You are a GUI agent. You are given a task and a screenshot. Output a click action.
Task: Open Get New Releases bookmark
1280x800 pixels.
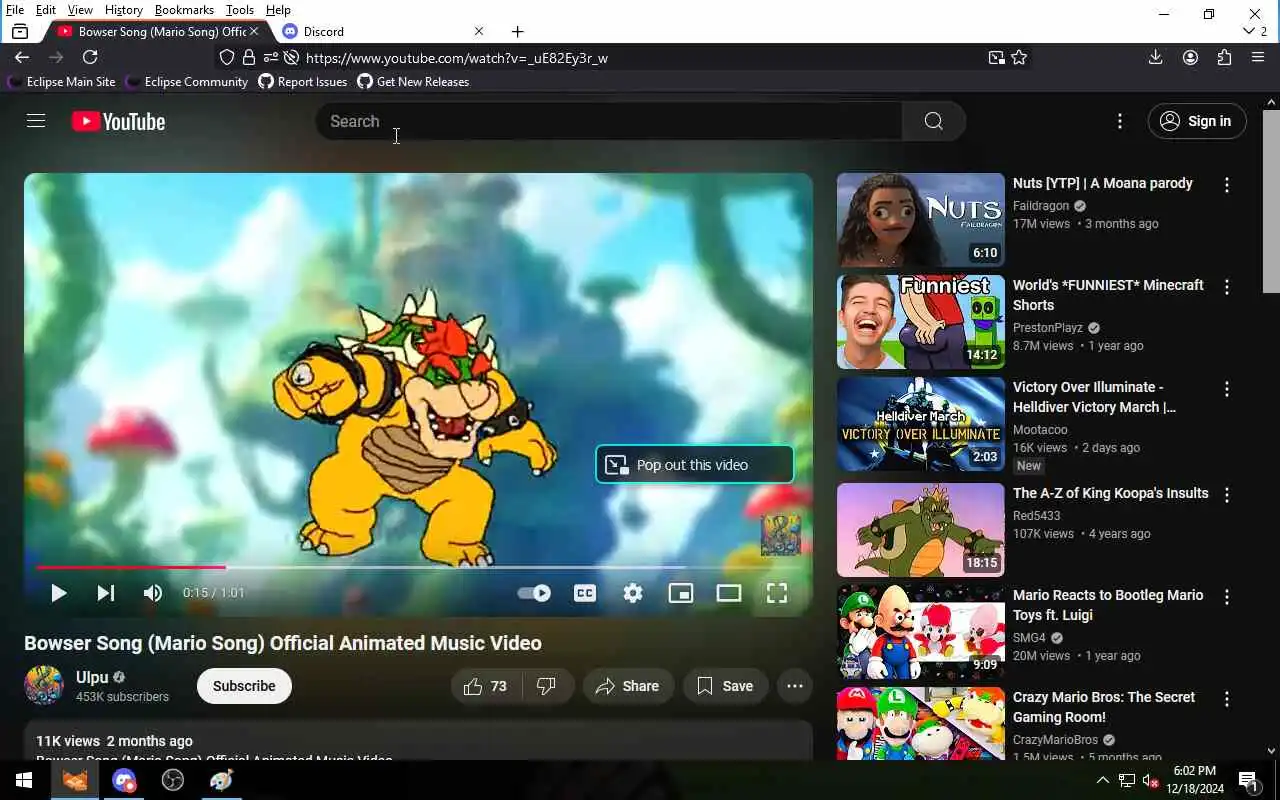click(x=413, y=82)
